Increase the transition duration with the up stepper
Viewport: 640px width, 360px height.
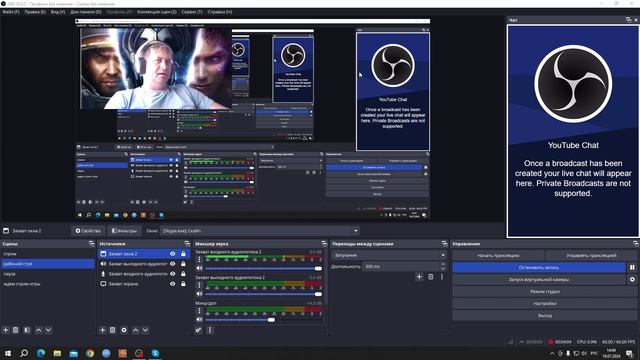pos(443,264)
